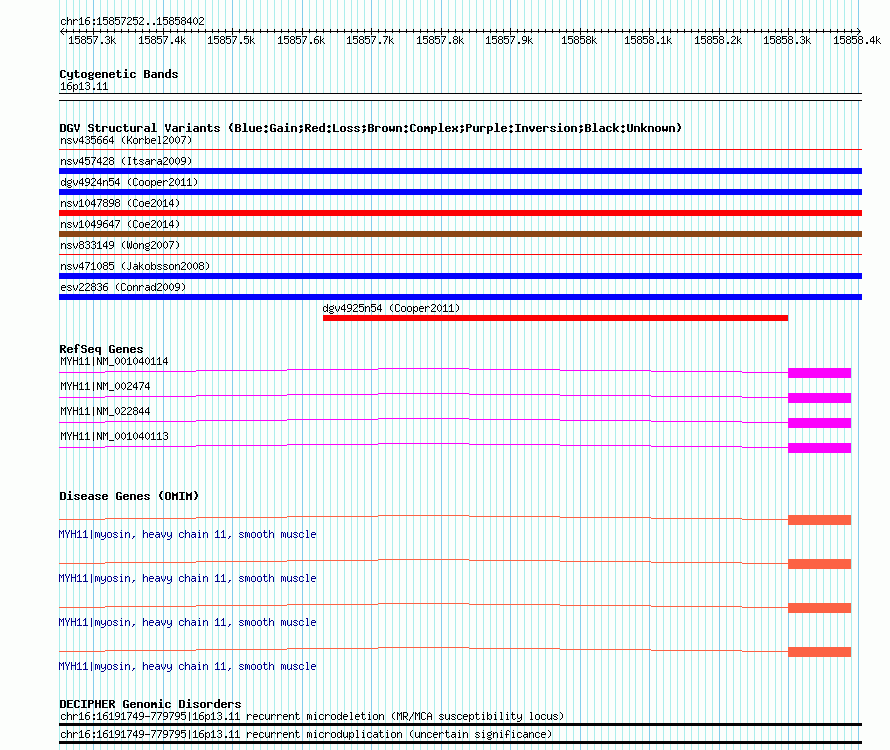Click the 16p13.11 cytogenetic band label
The height and width of the screenshot is (750, 890).
click(84, 86)
